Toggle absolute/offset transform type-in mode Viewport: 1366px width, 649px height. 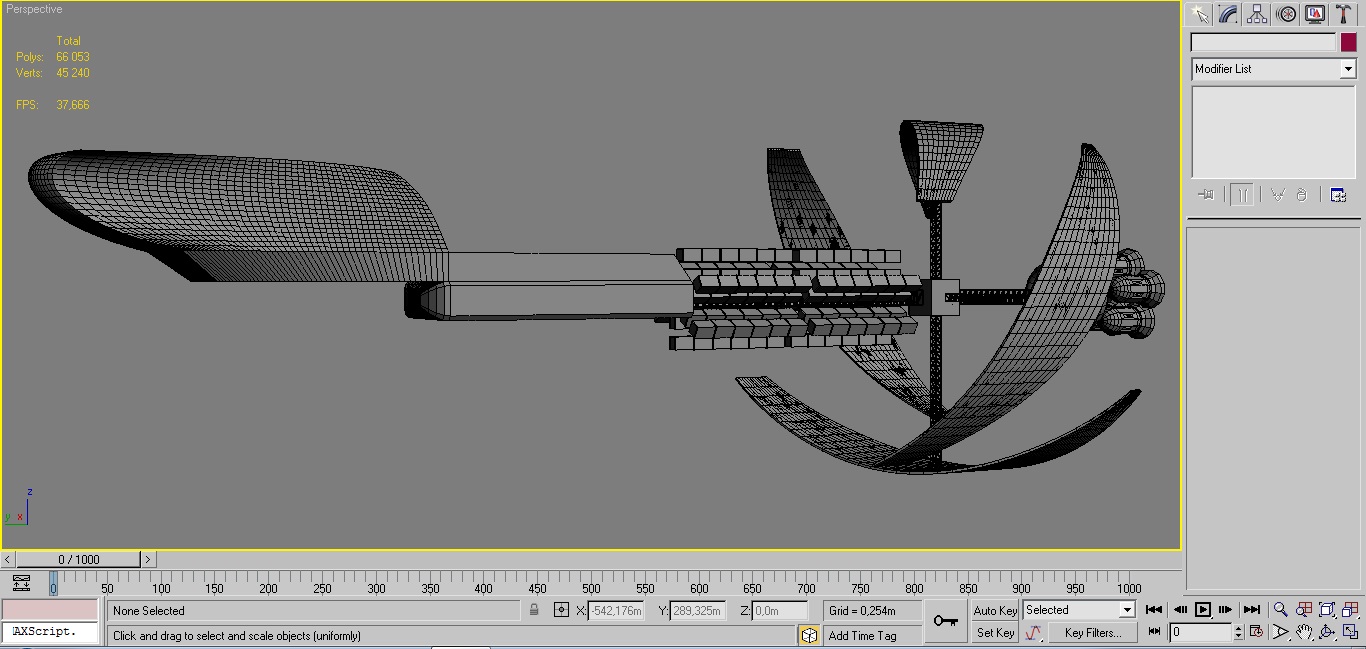pos(561,610)
